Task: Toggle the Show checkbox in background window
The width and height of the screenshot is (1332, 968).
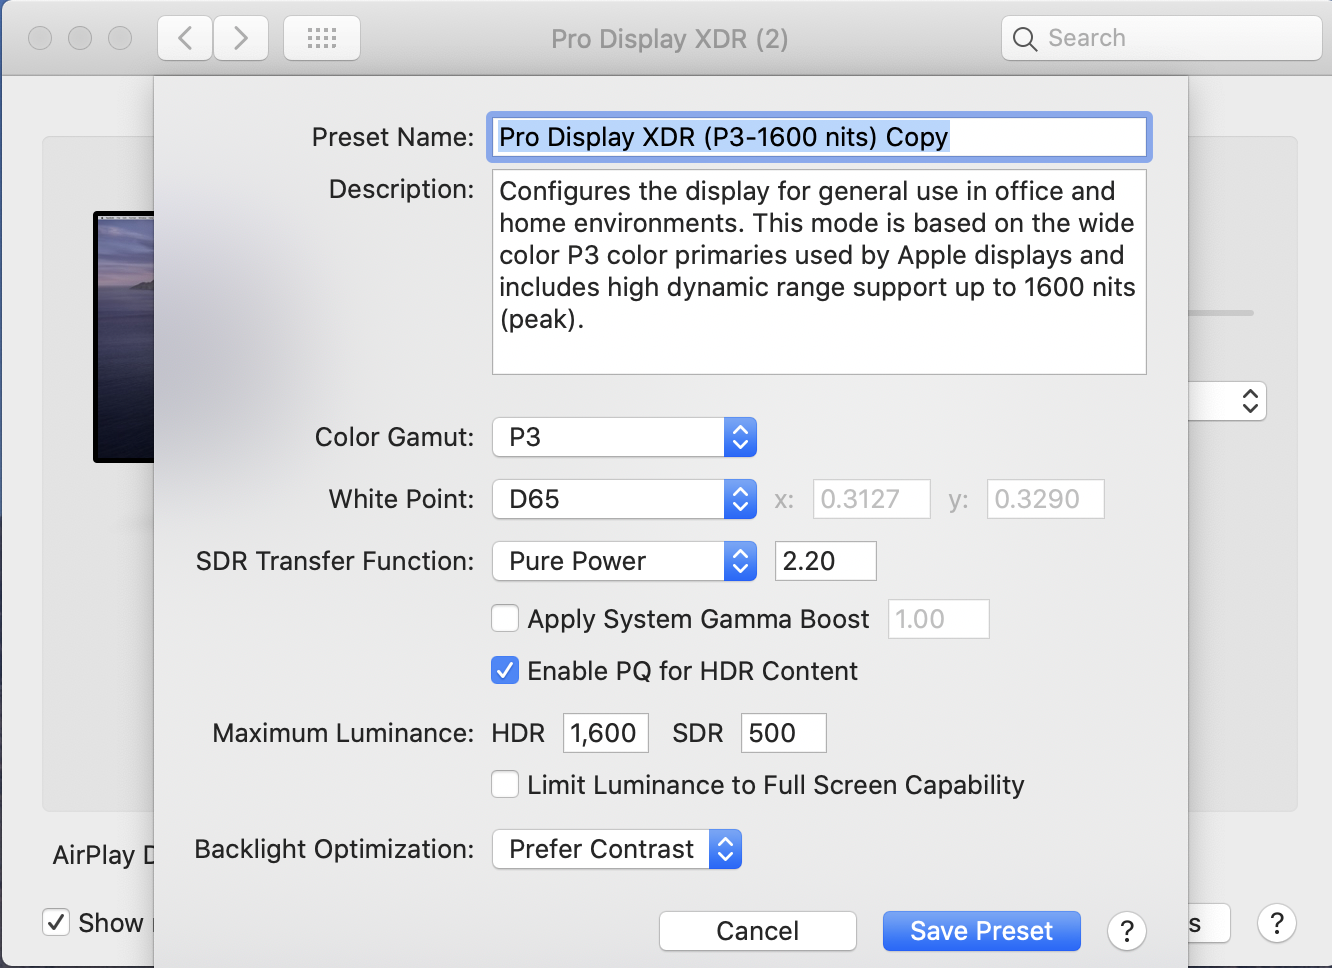Action: click(x=56, y=922)
